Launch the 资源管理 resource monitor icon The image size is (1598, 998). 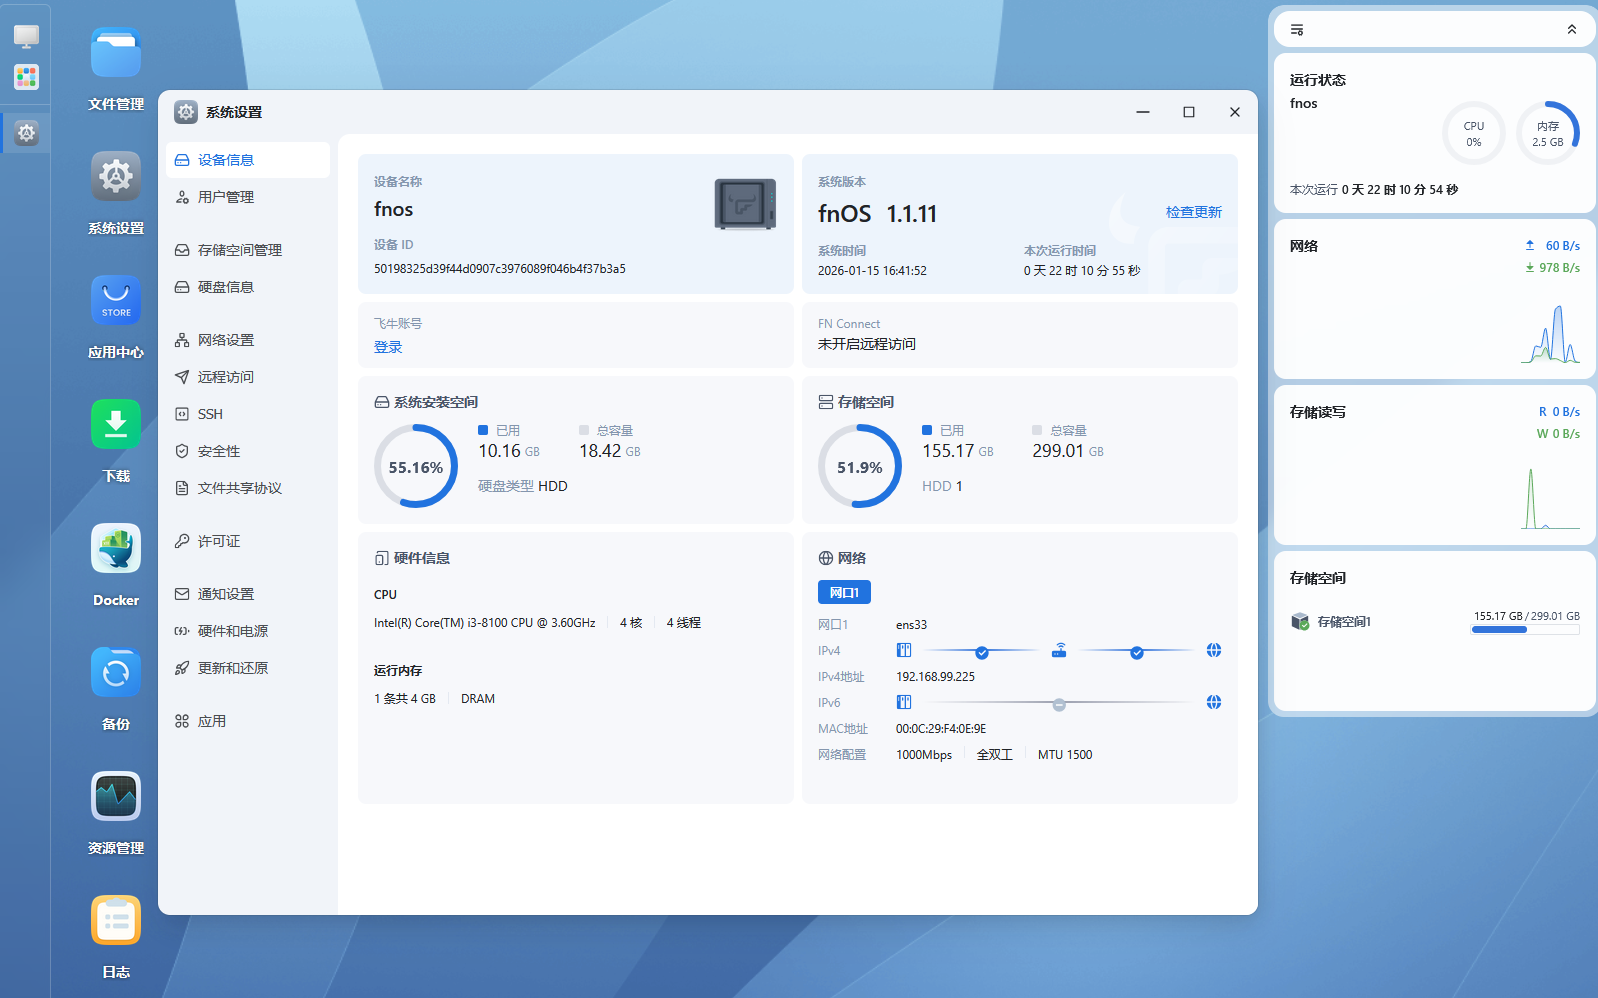click(x=116, y=796)
